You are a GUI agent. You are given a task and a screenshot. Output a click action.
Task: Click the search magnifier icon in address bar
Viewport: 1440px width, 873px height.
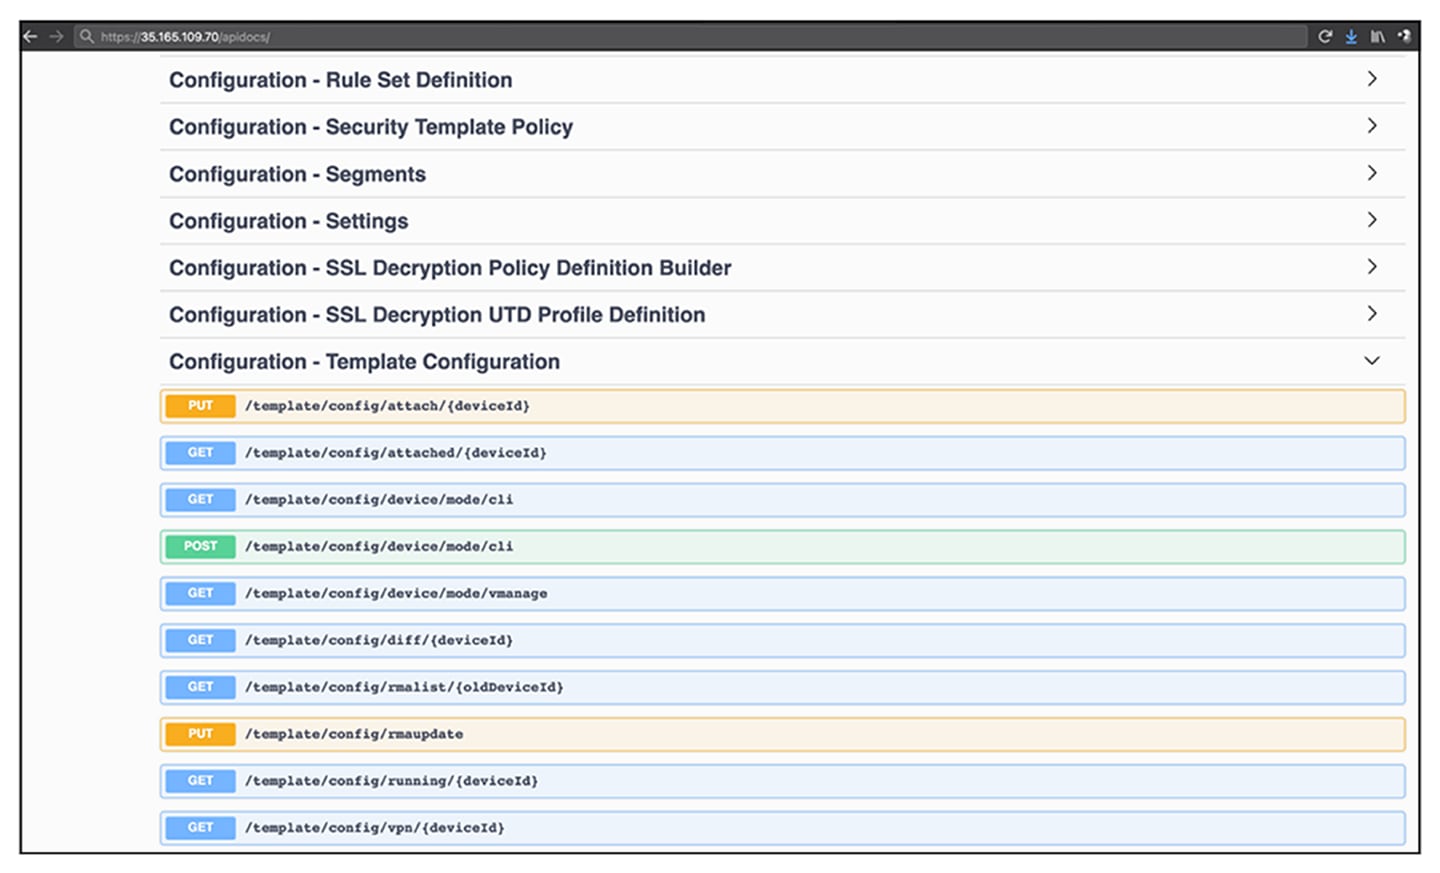pos(87,36)
